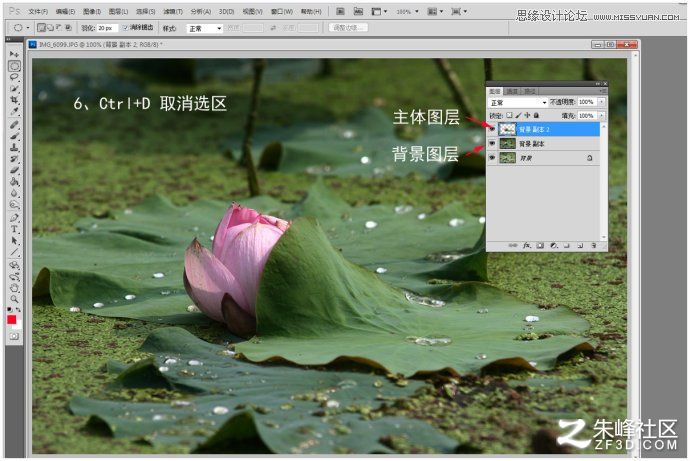Screen dimensions: 690x461
Task: Select the Move tool
Action: pos(15,54)
